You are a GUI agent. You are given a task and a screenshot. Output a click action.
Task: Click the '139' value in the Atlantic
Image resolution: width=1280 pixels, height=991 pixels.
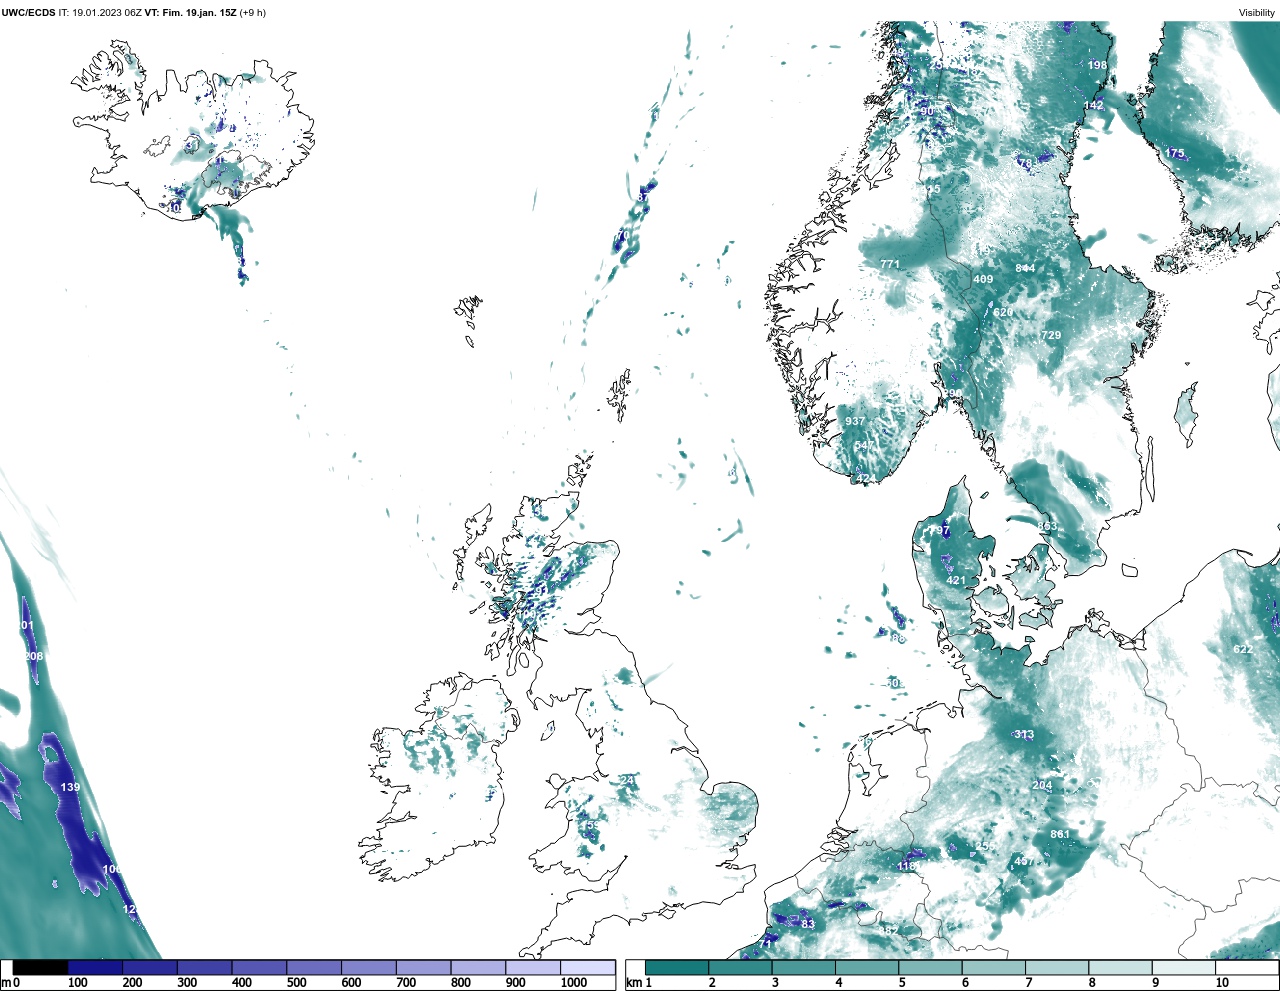(70, 787)
